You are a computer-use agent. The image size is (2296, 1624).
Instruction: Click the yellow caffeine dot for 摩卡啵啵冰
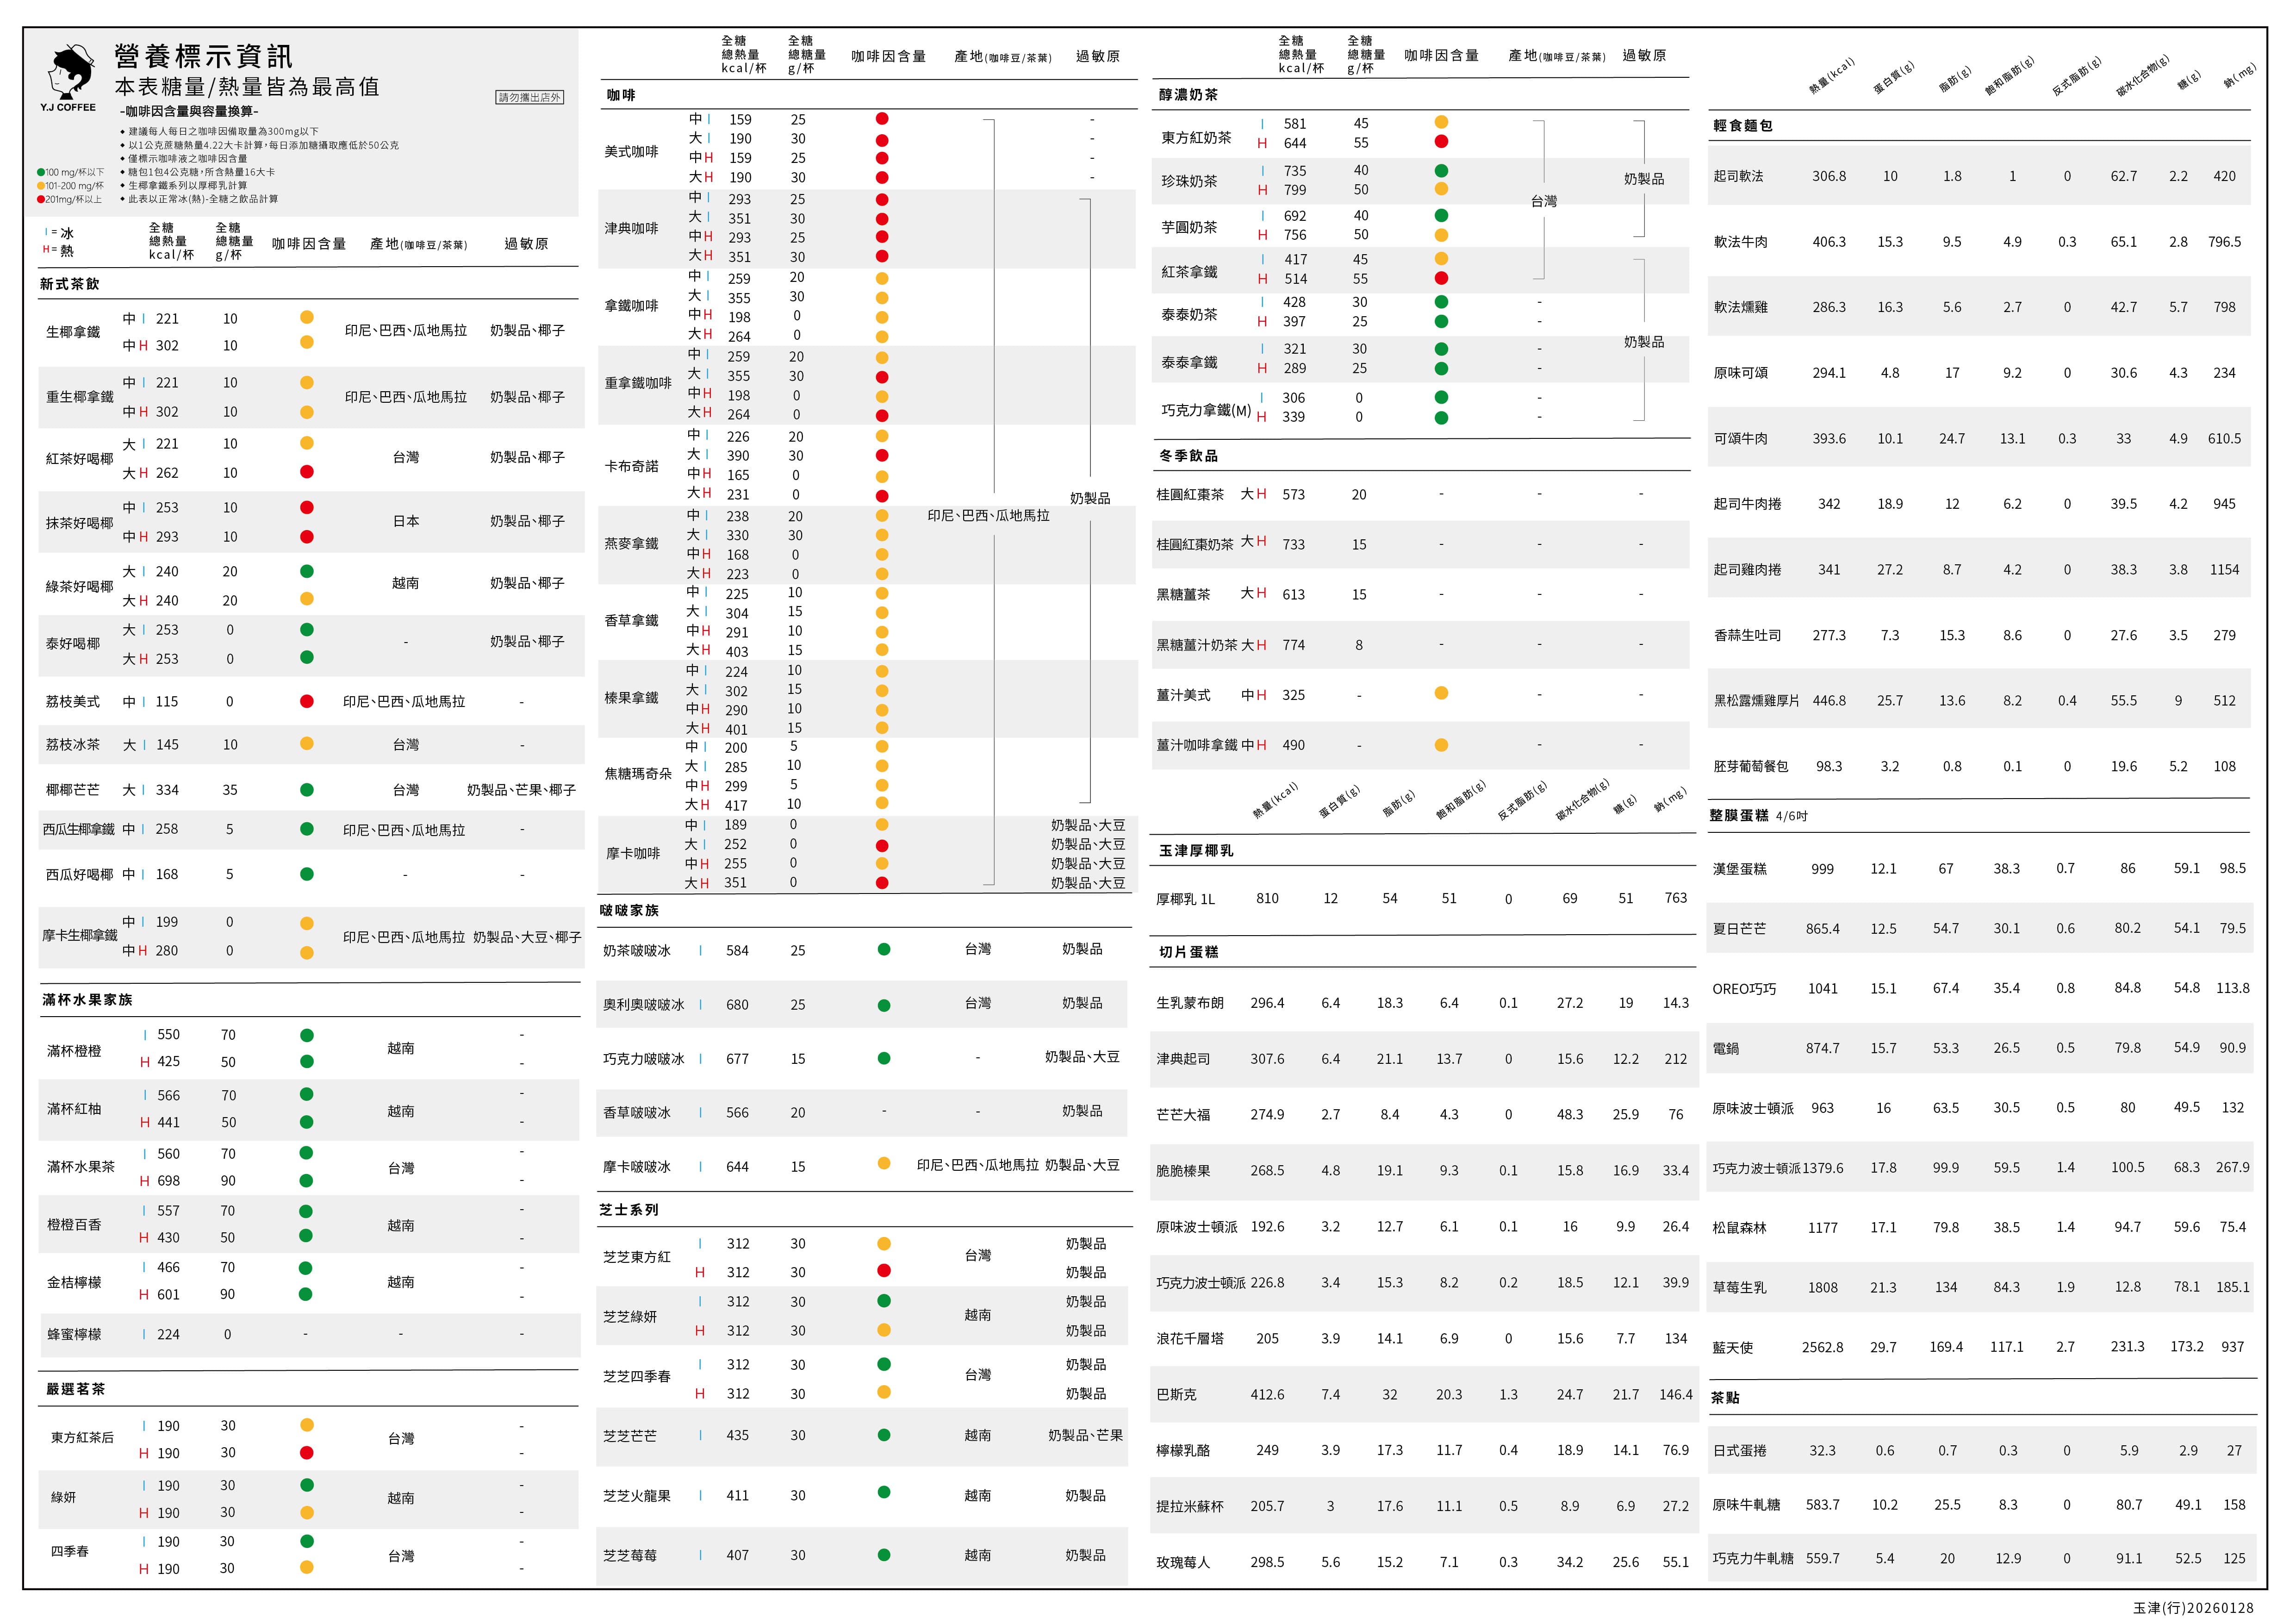(x=884, y=1163)
